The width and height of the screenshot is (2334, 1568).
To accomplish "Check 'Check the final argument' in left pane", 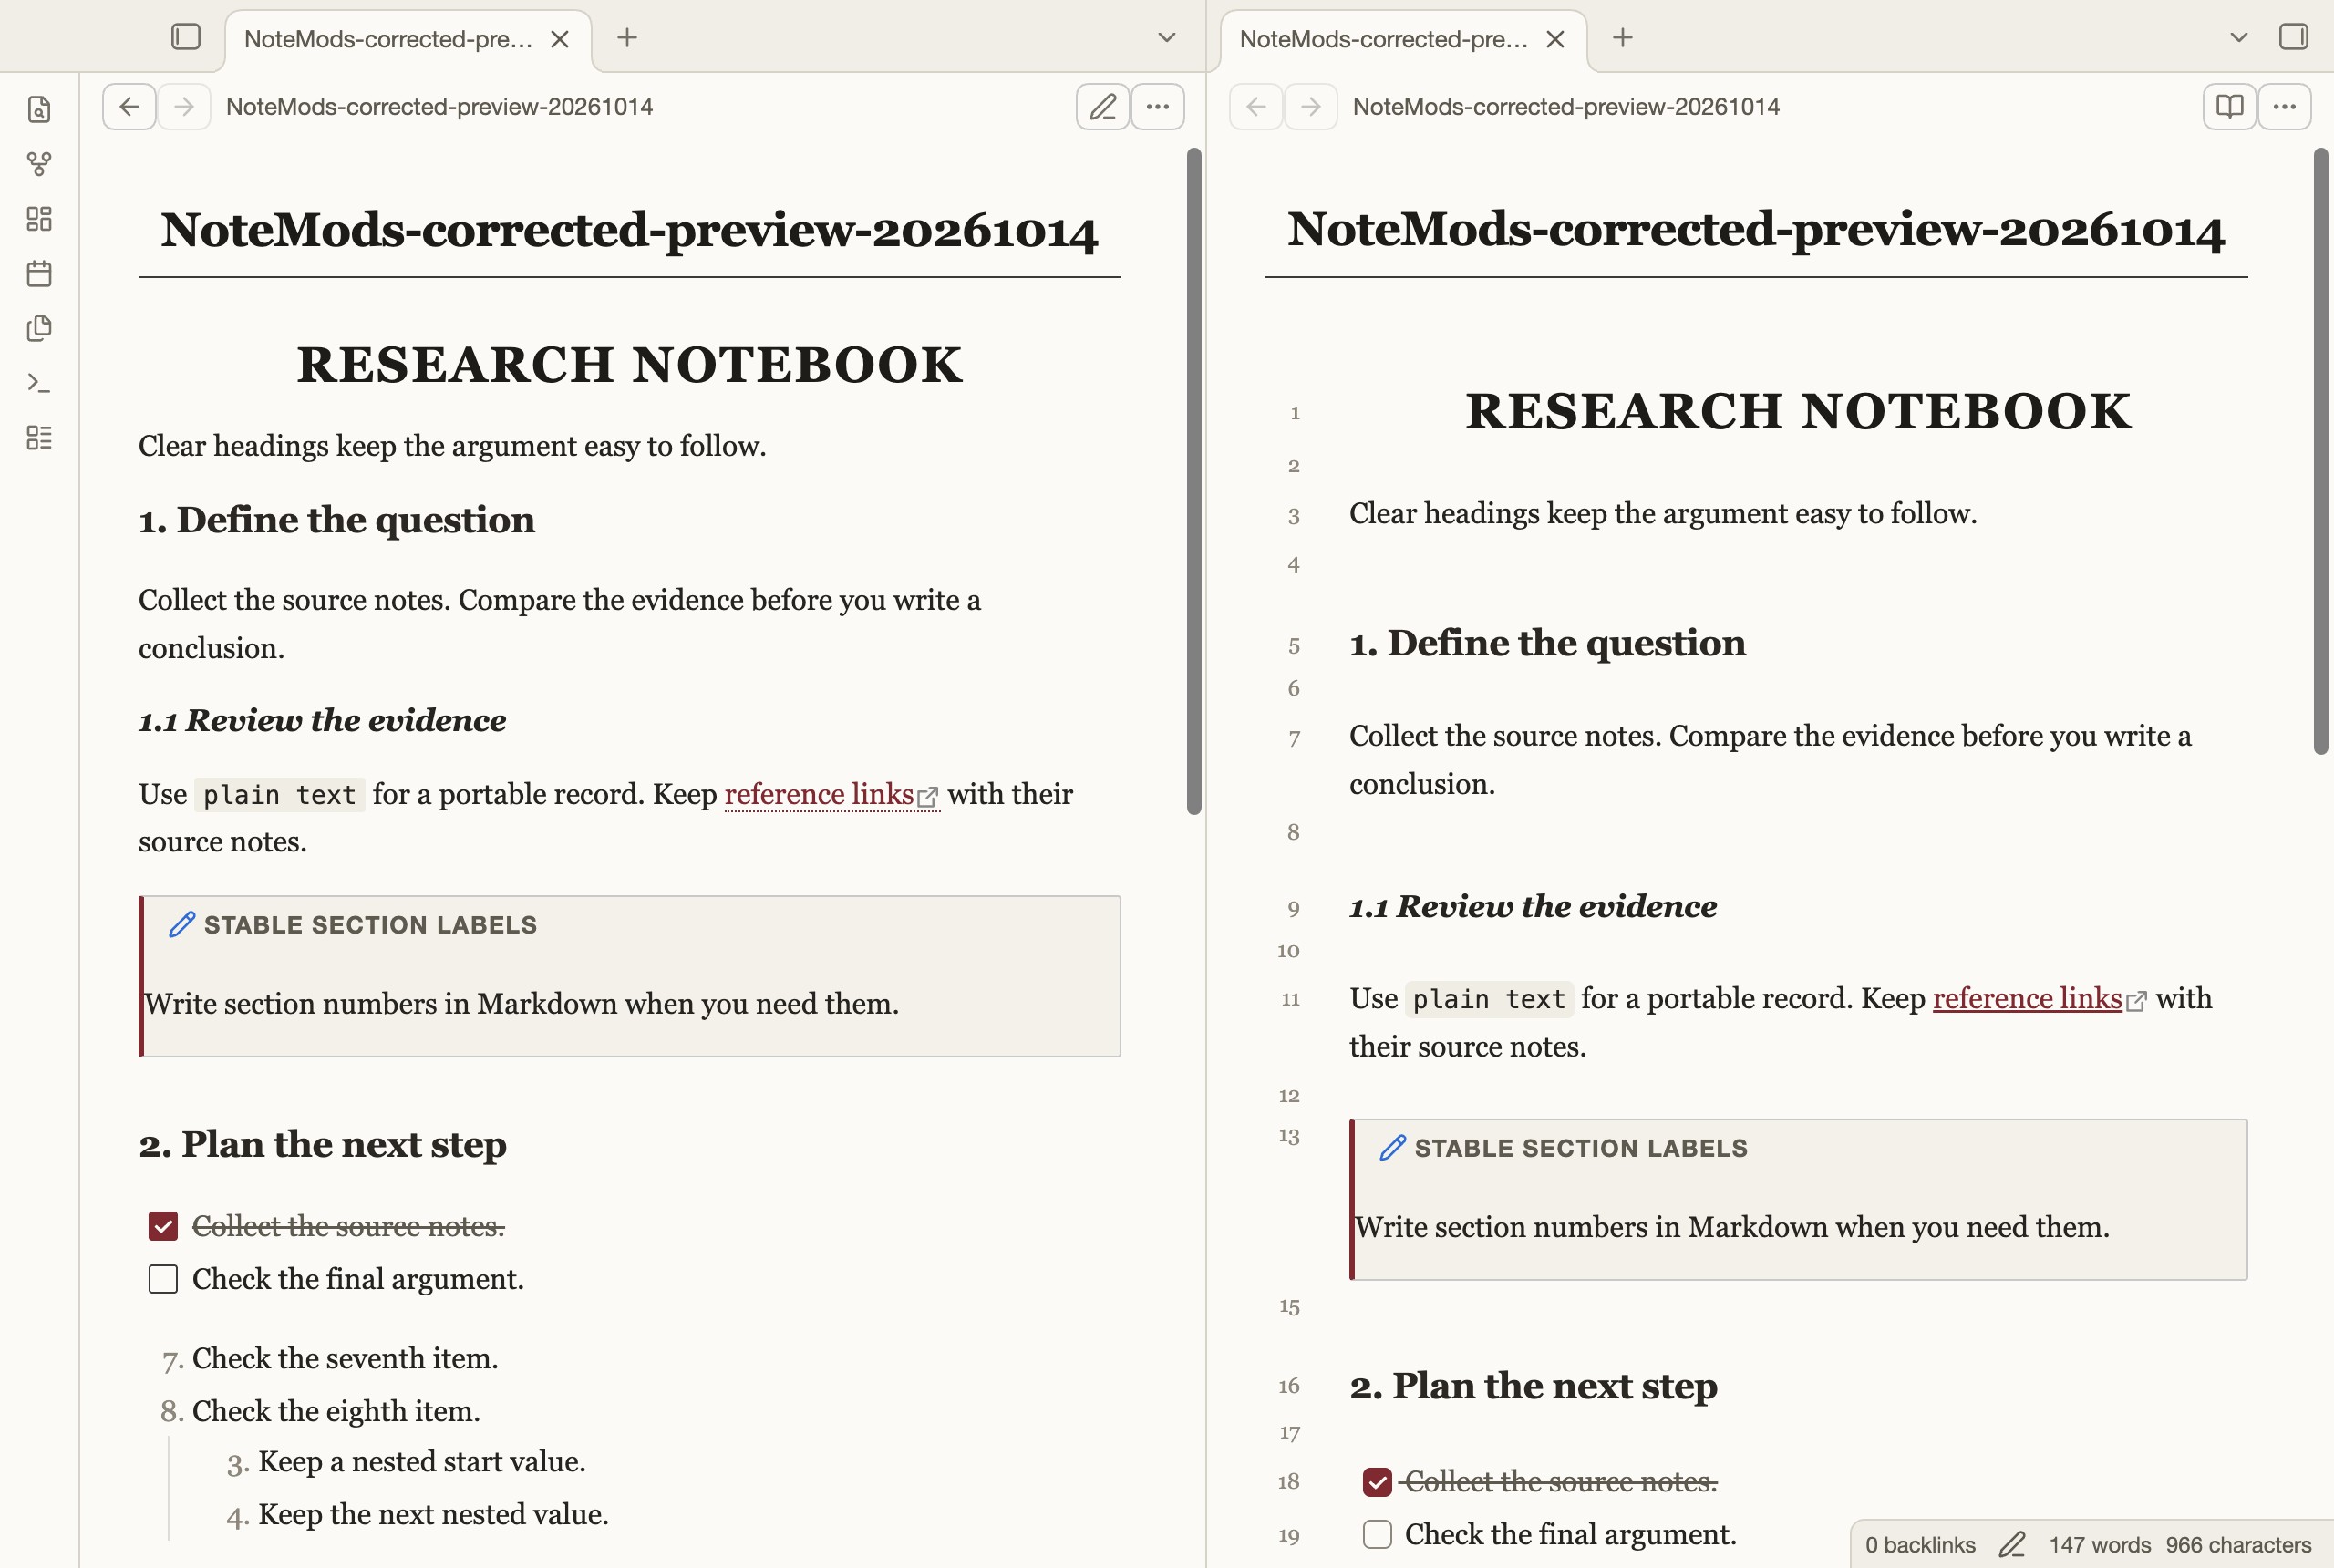I will click(163, 1279).
